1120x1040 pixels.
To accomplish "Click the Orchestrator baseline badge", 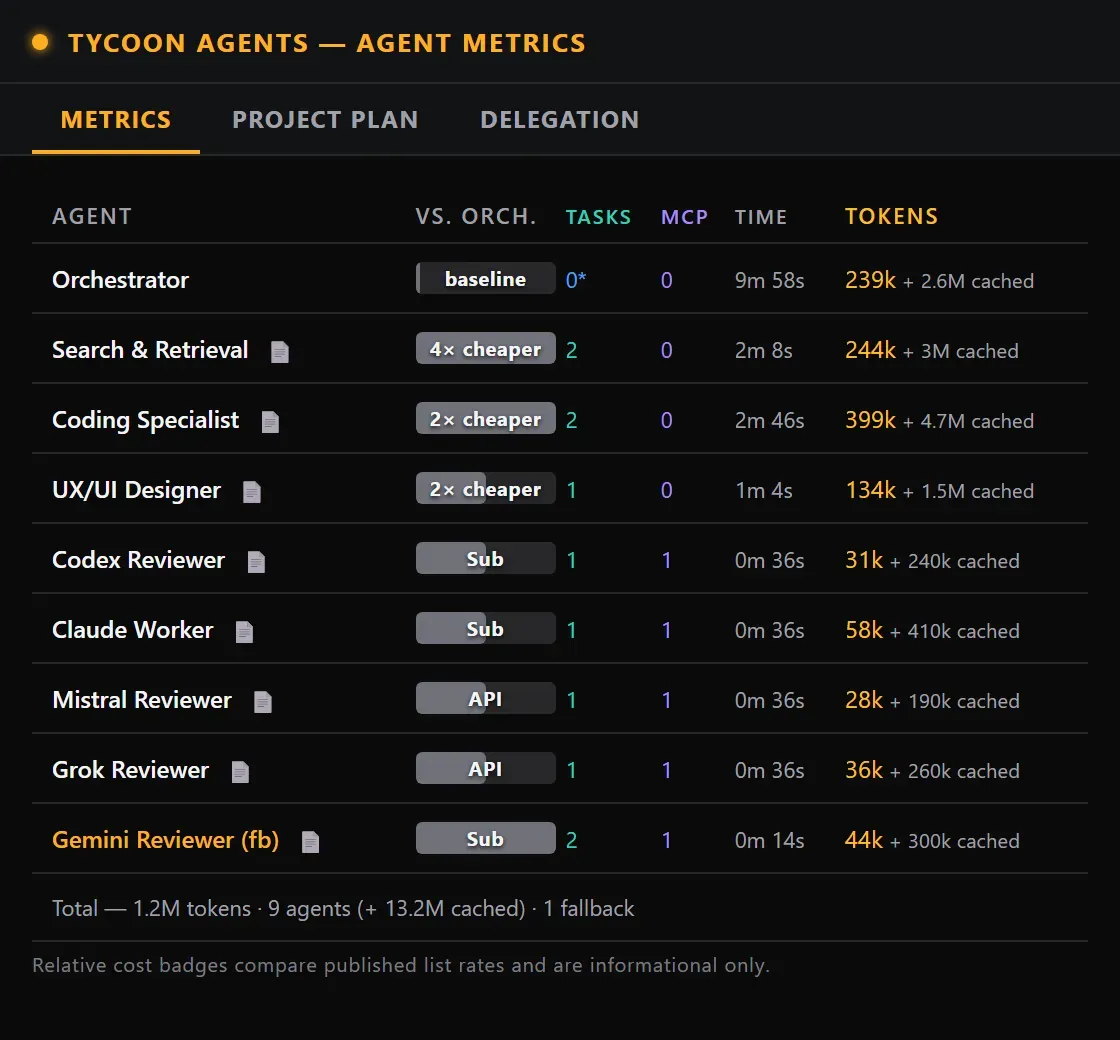I will click(486, 278).
